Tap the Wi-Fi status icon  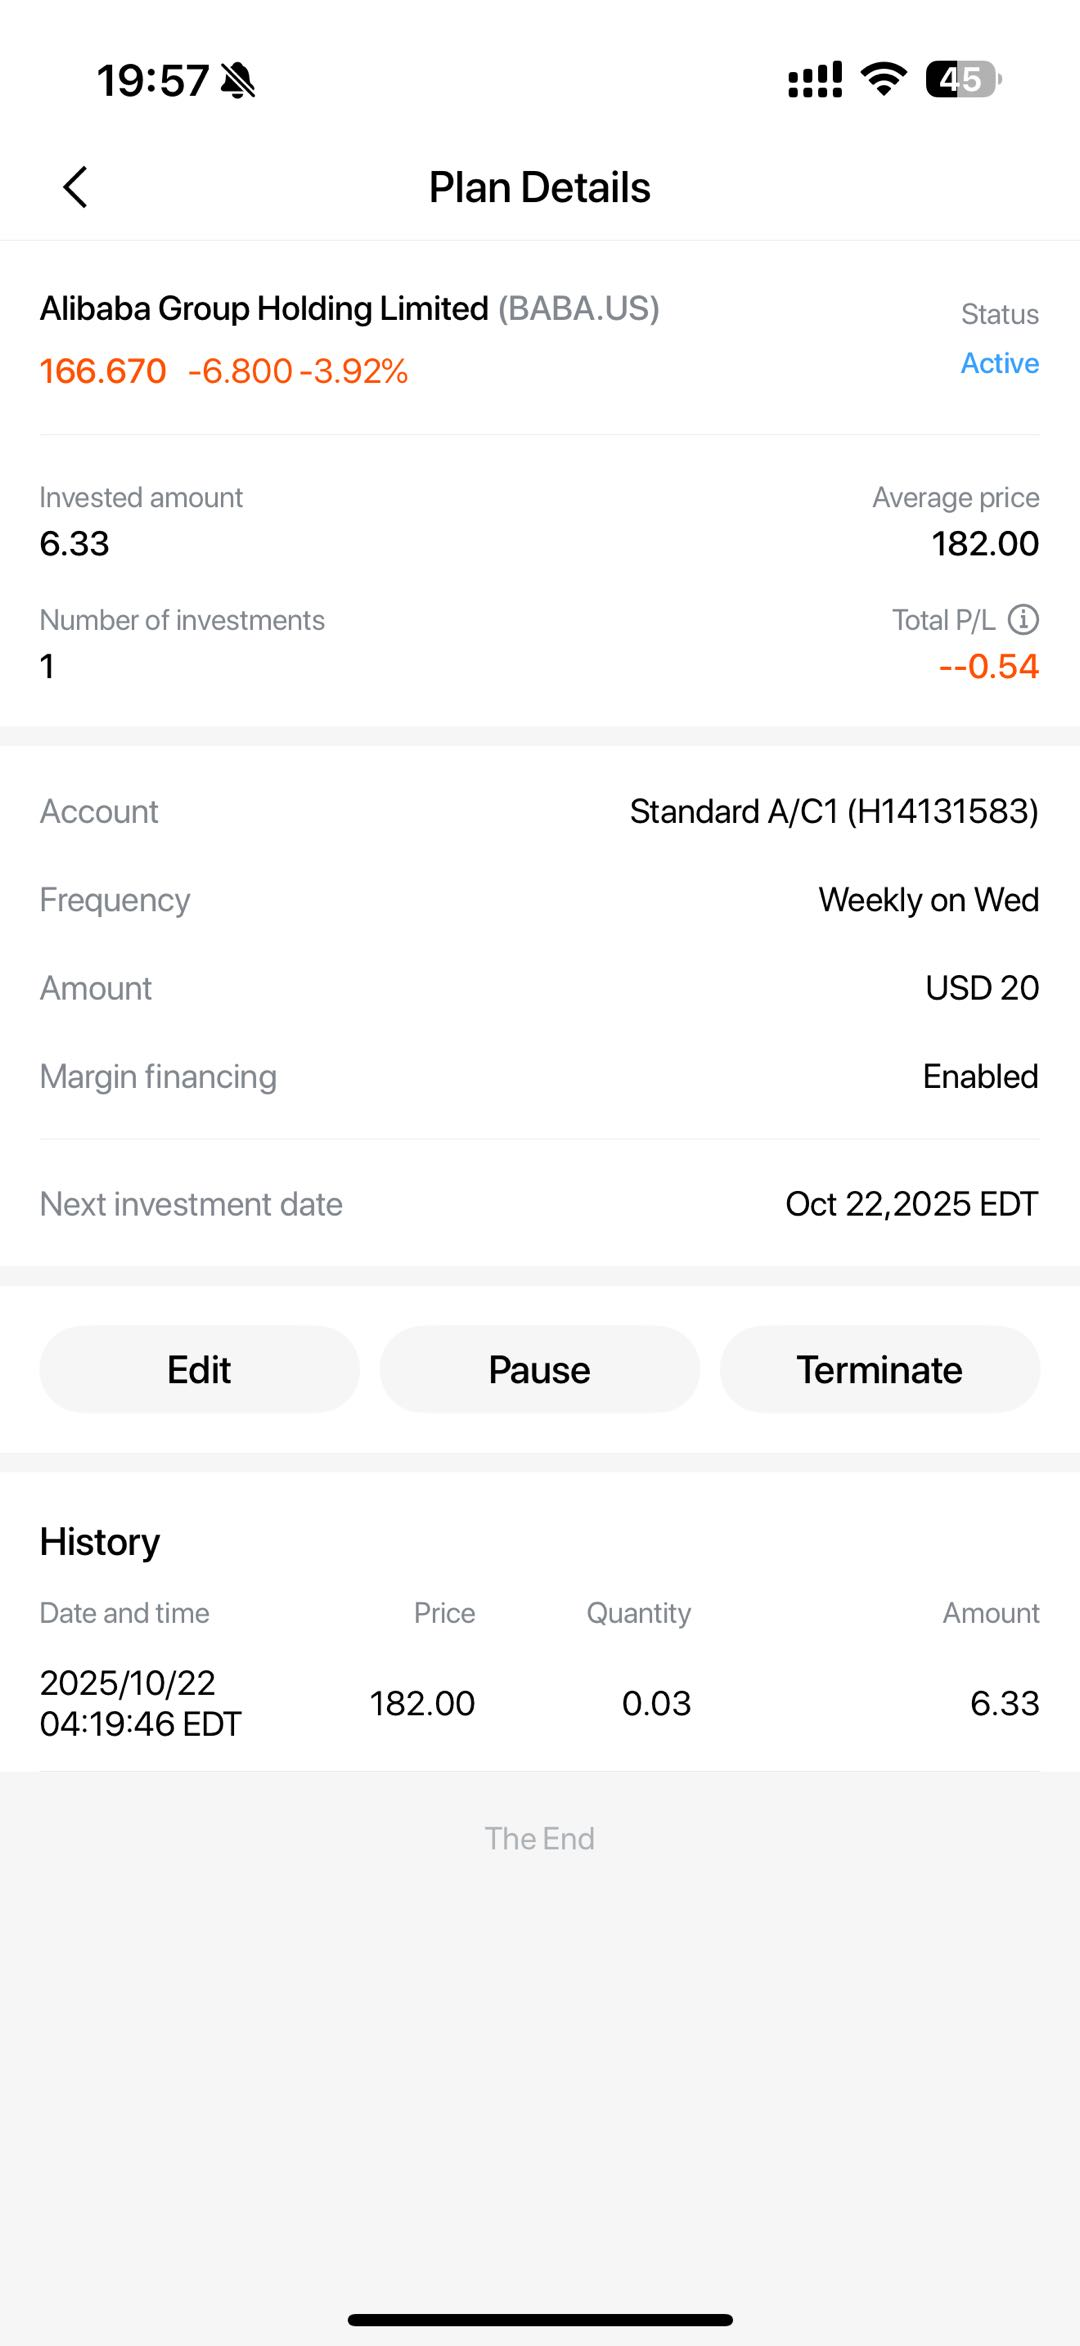click(x=883, y=79)
